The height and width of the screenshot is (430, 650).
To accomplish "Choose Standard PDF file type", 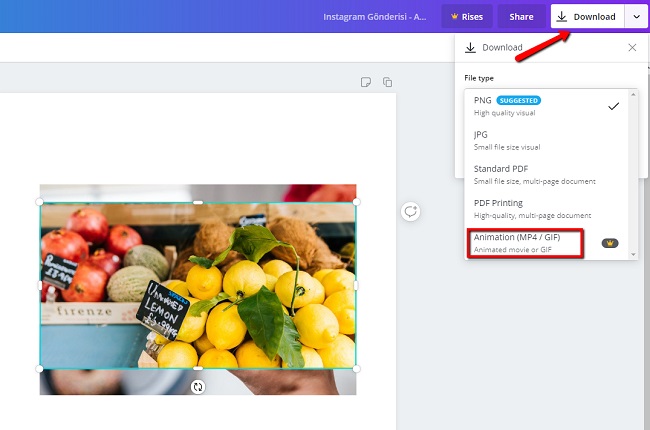I will [546, 175].
